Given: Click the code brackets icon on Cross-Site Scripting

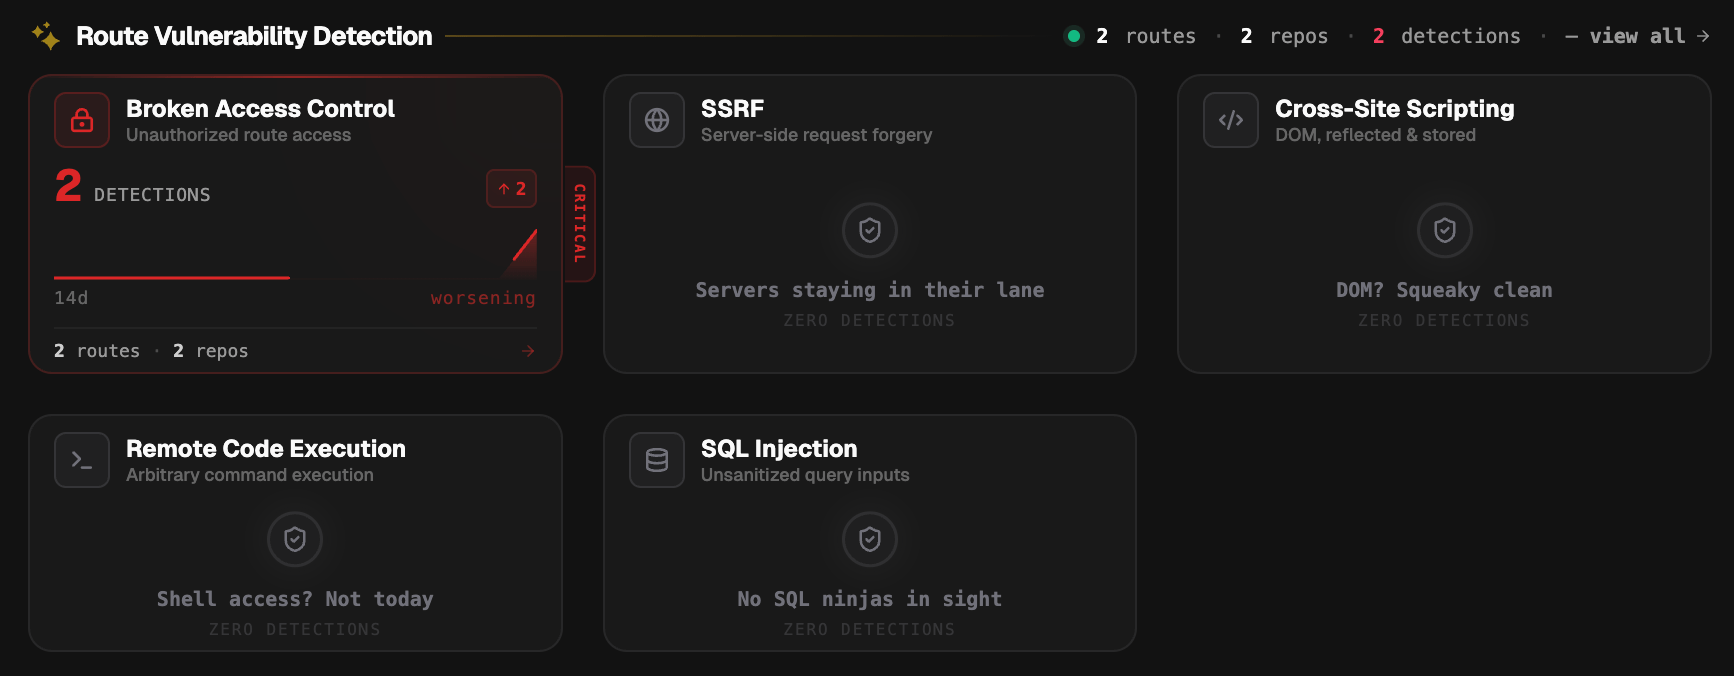Looking at the screenshot, I should point(1231,120).
